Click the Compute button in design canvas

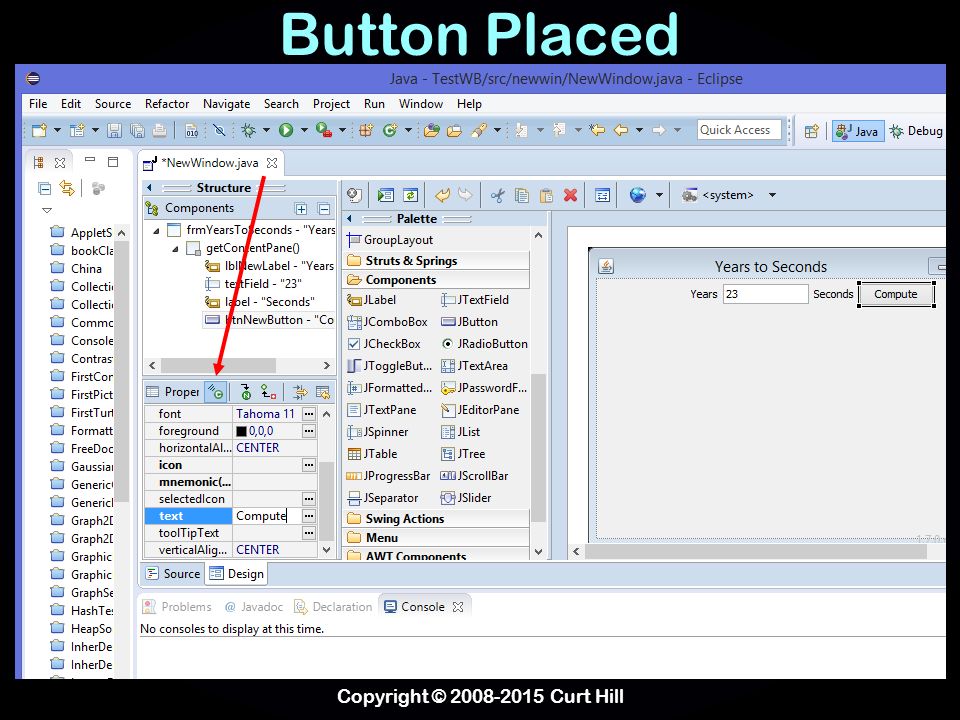(x=896, y=294)
